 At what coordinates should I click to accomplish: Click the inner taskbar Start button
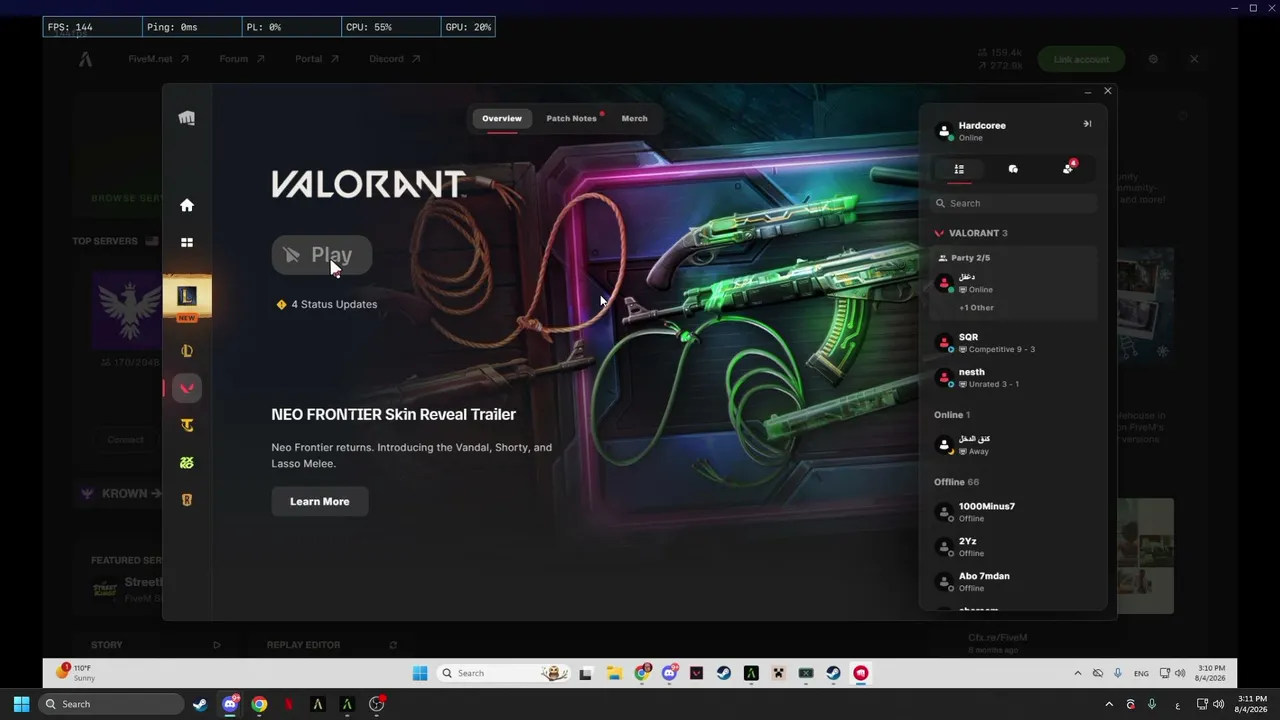[419, 673]
